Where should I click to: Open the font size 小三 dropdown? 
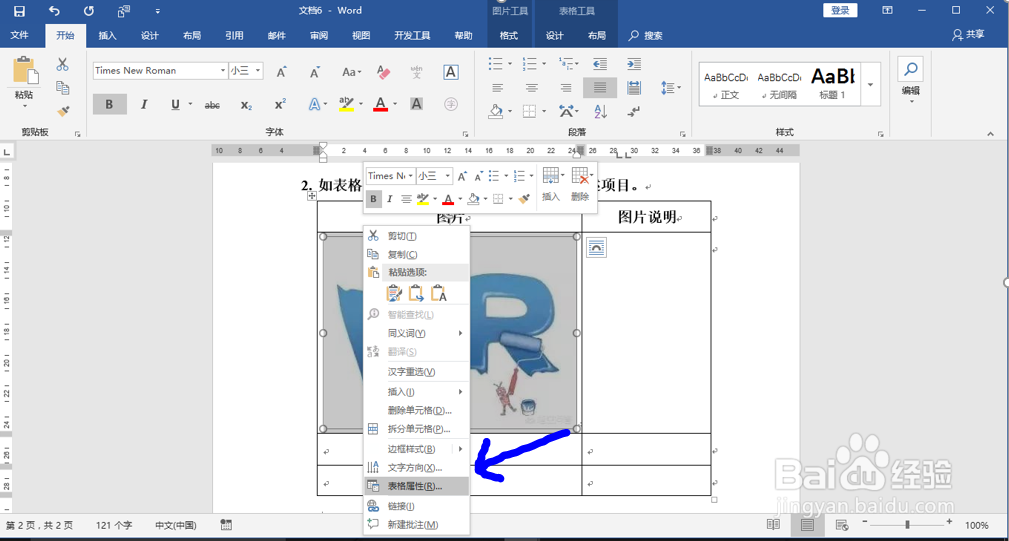258,71
